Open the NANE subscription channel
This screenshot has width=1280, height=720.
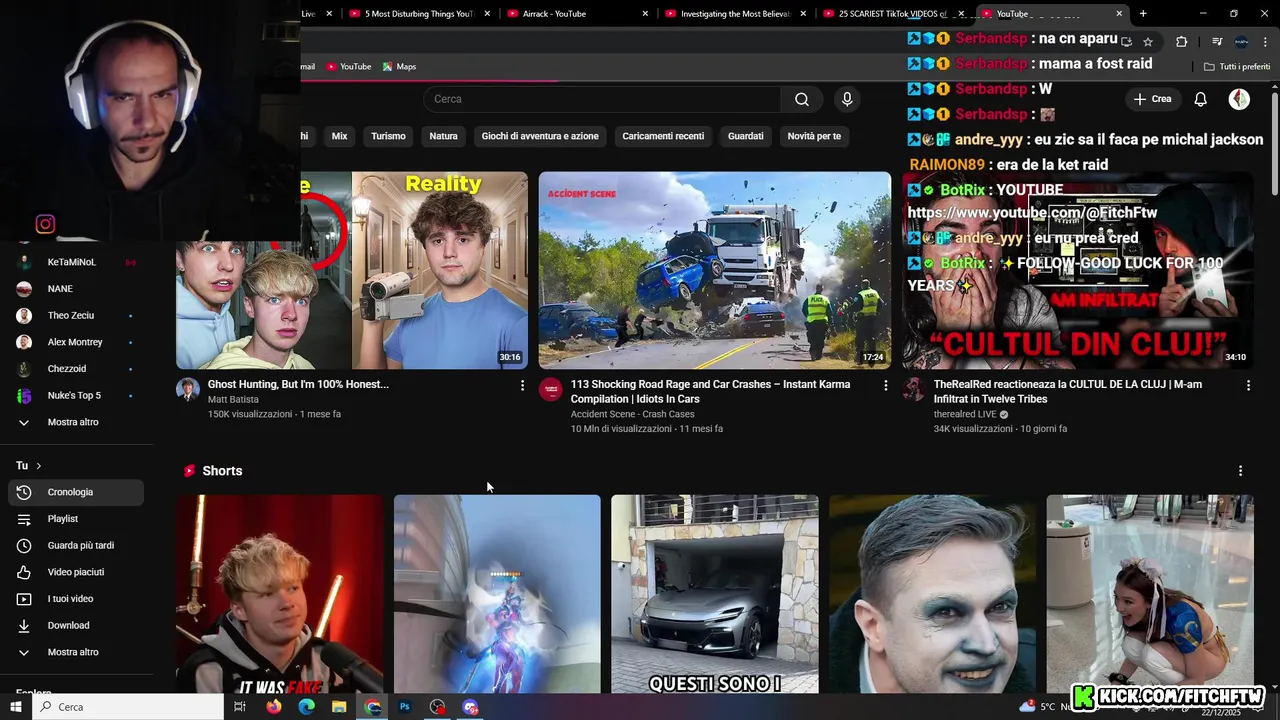click(76, 289)
